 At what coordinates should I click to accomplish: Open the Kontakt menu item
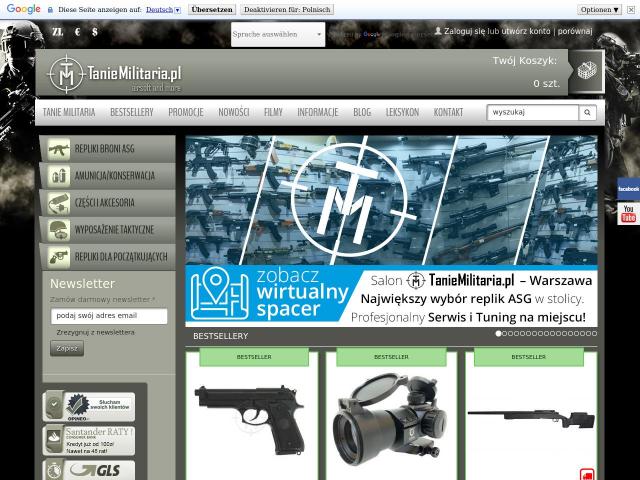point(448,112)
